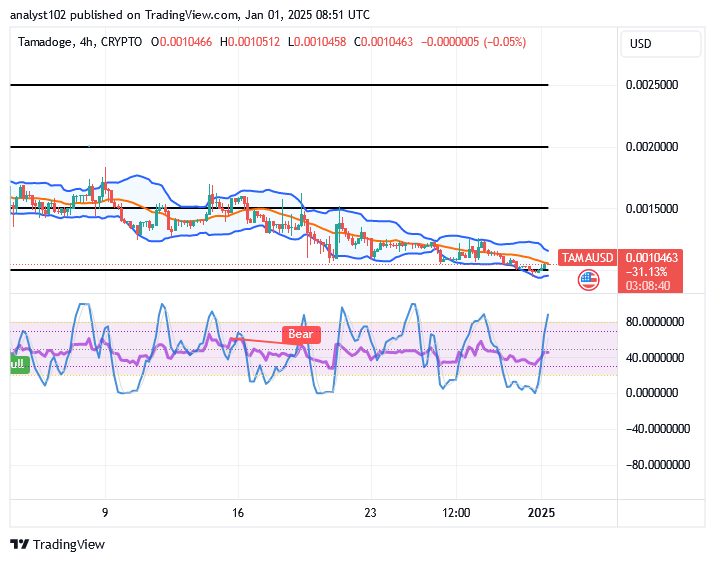This screenshot has height=562, width=715.
Task: Click the red Bear signal label
Action: point(301,334)
